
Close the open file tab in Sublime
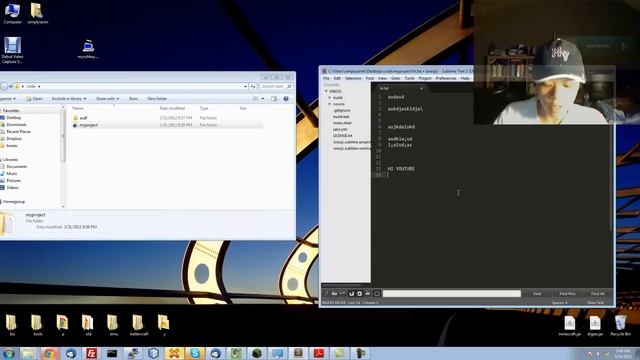click(x=421, y=88)
